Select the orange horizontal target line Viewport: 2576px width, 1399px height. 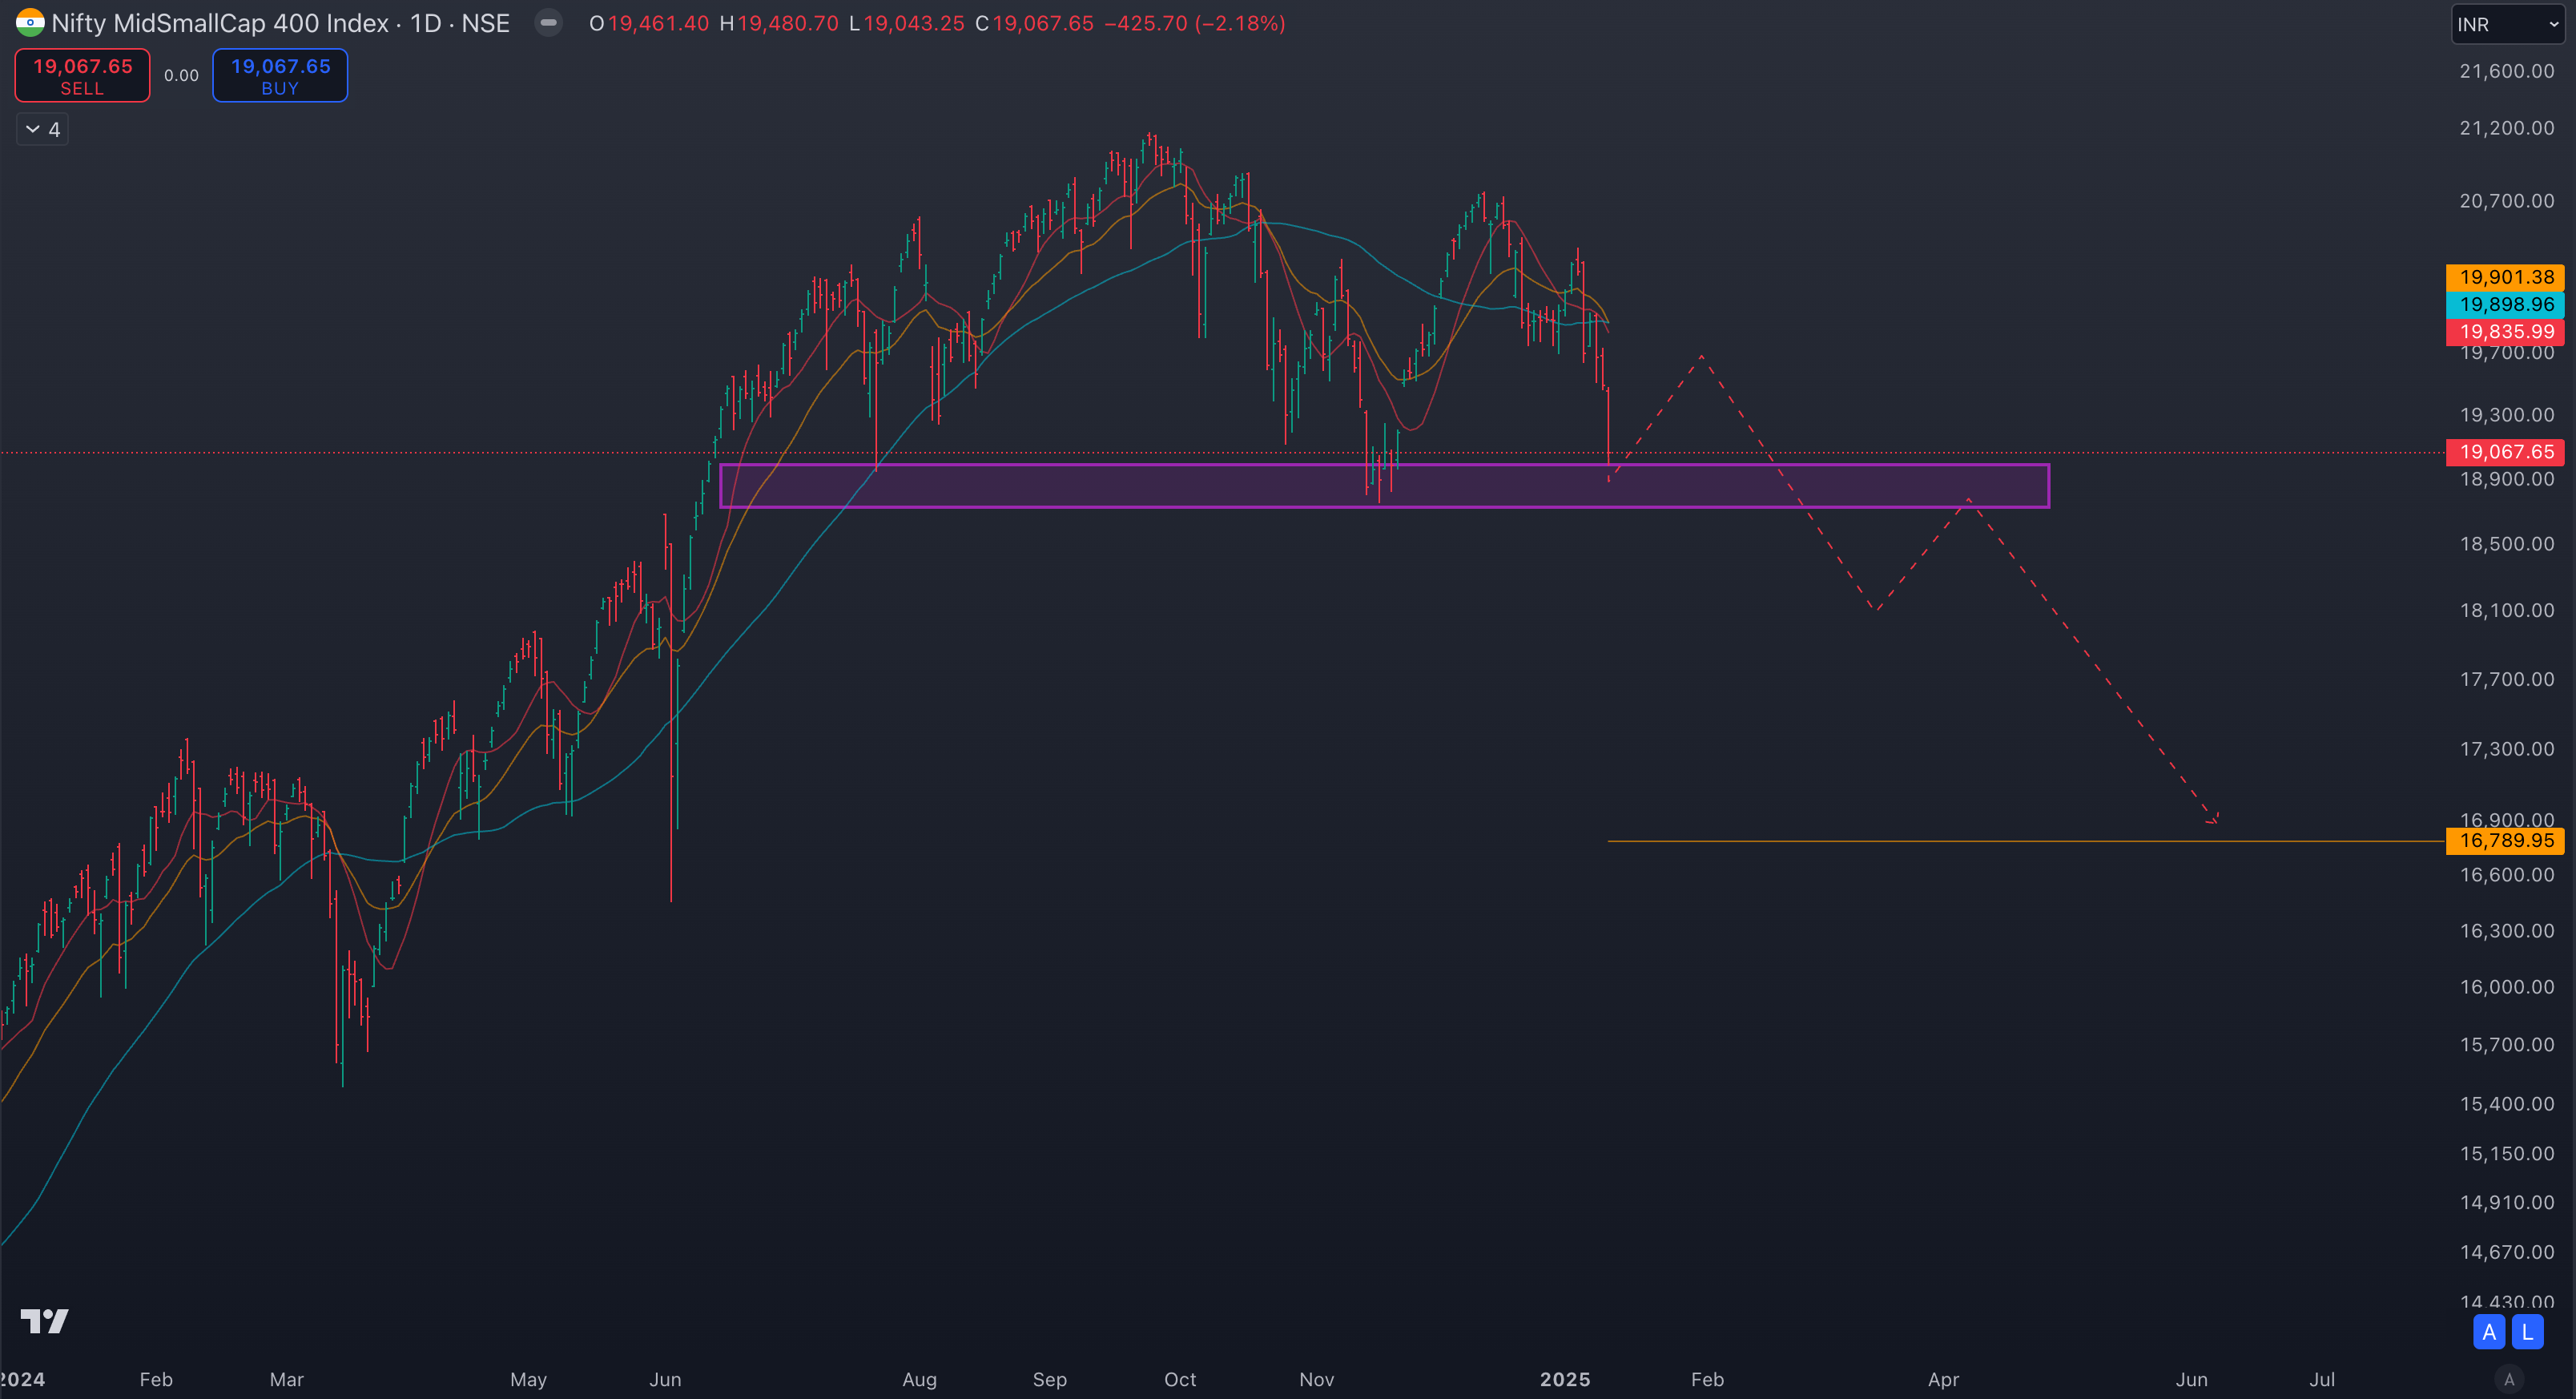coord(2026,841)
